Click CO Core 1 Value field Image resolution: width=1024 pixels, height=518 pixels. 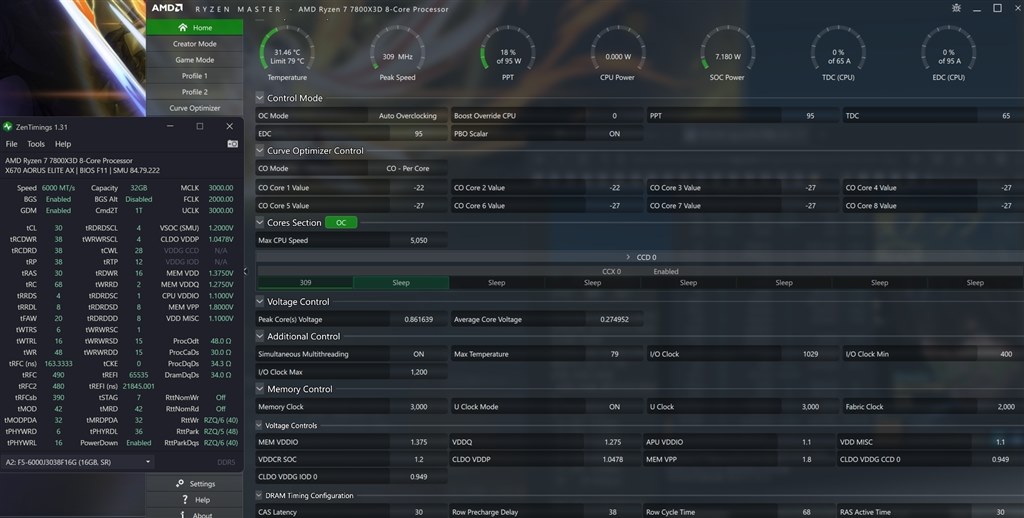tap(353, 187)
